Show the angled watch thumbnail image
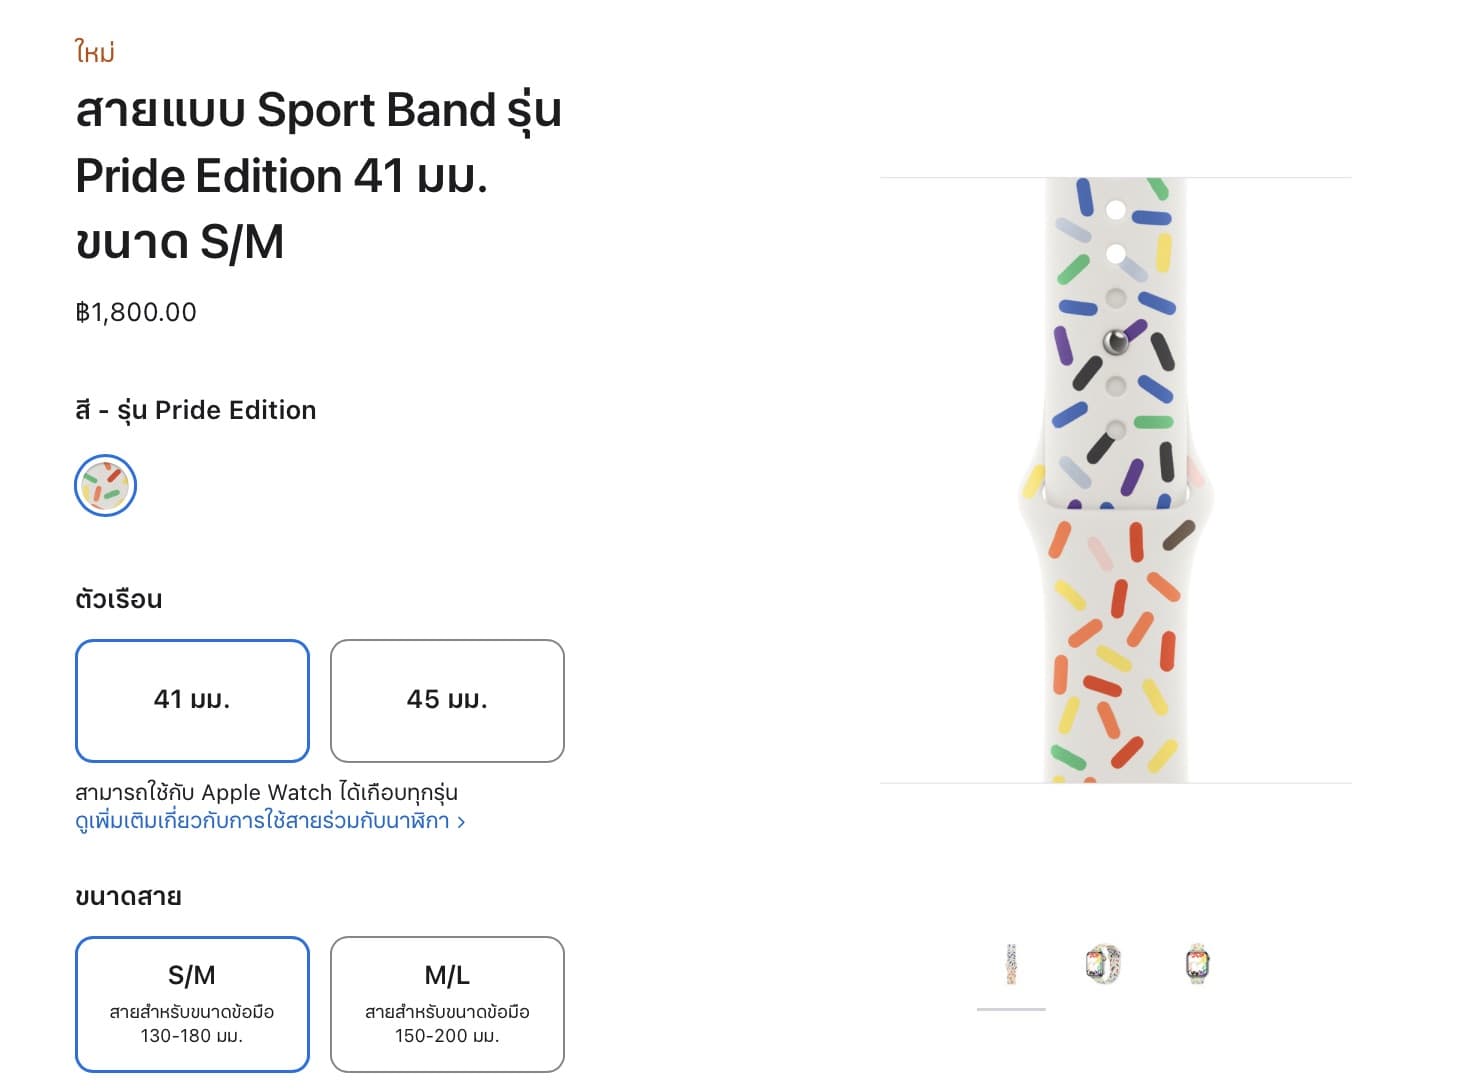 tap(1103, 964)
